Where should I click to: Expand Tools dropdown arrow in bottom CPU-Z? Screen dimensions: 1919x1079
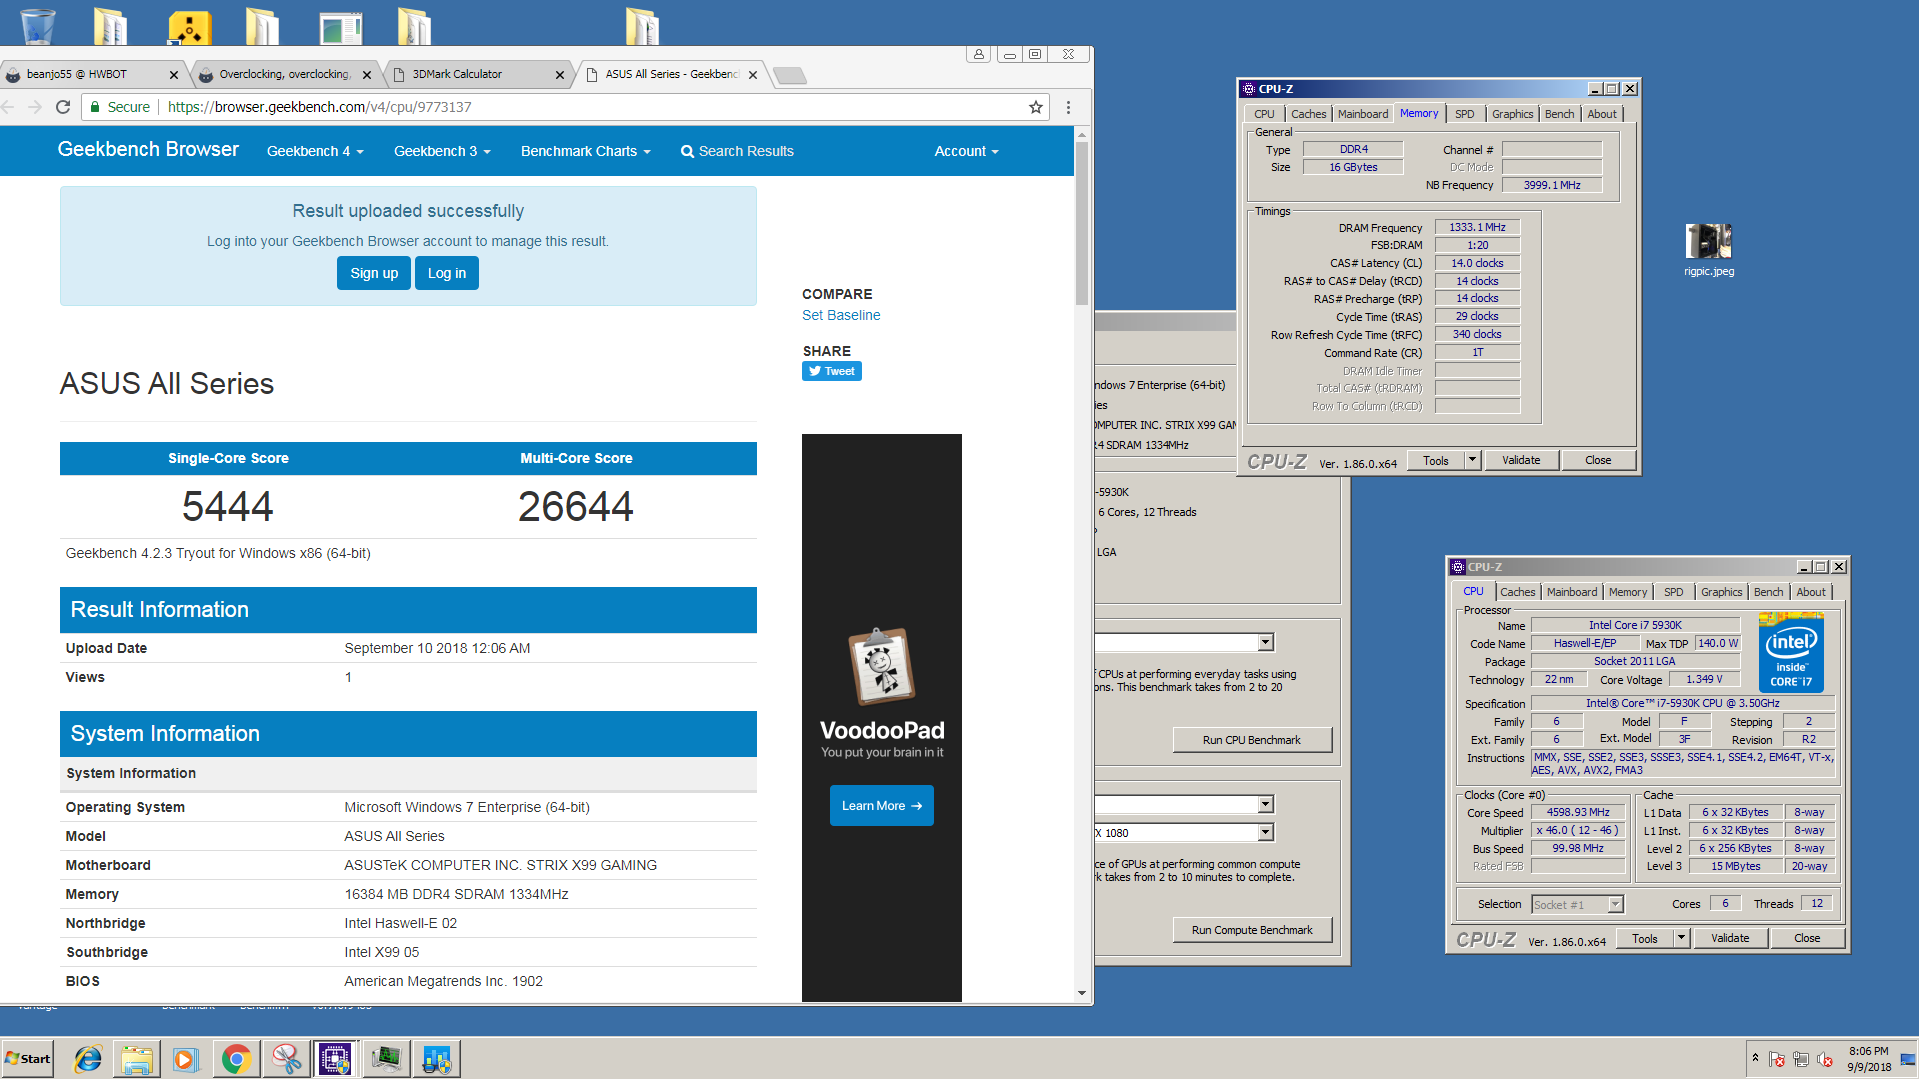tap(1681, 938)
